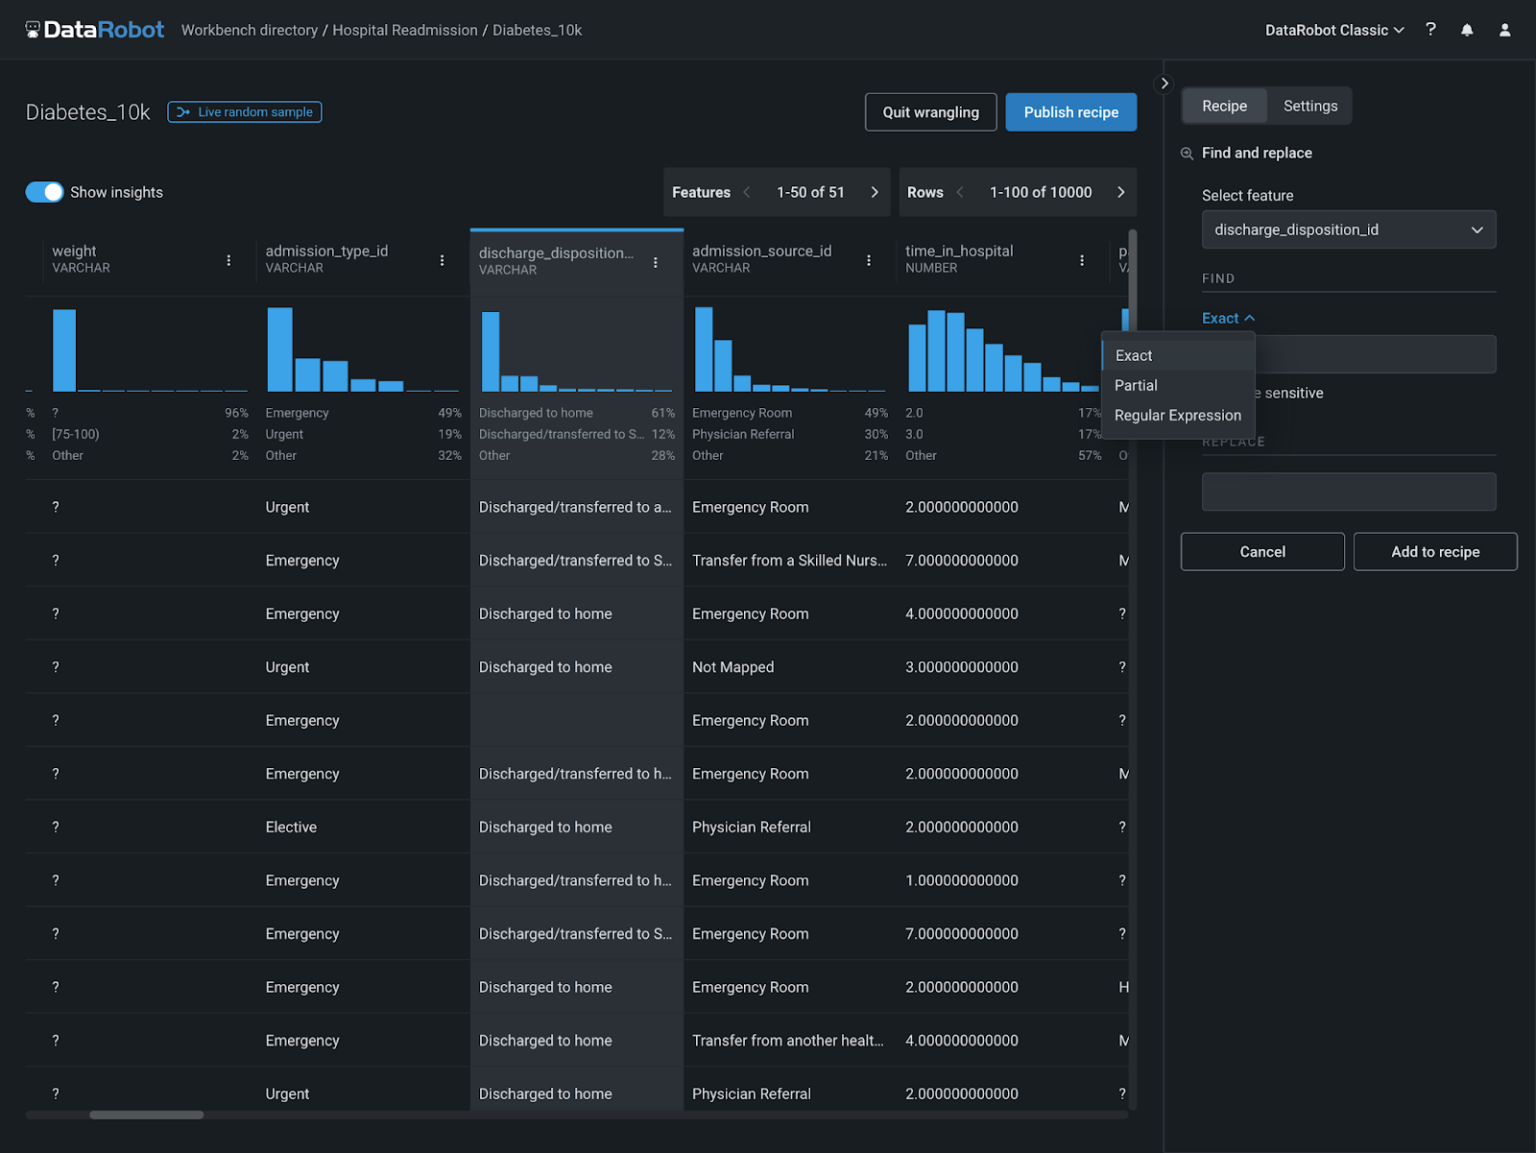
Task: Open the Select feature dropdown
Action: 1348,229
